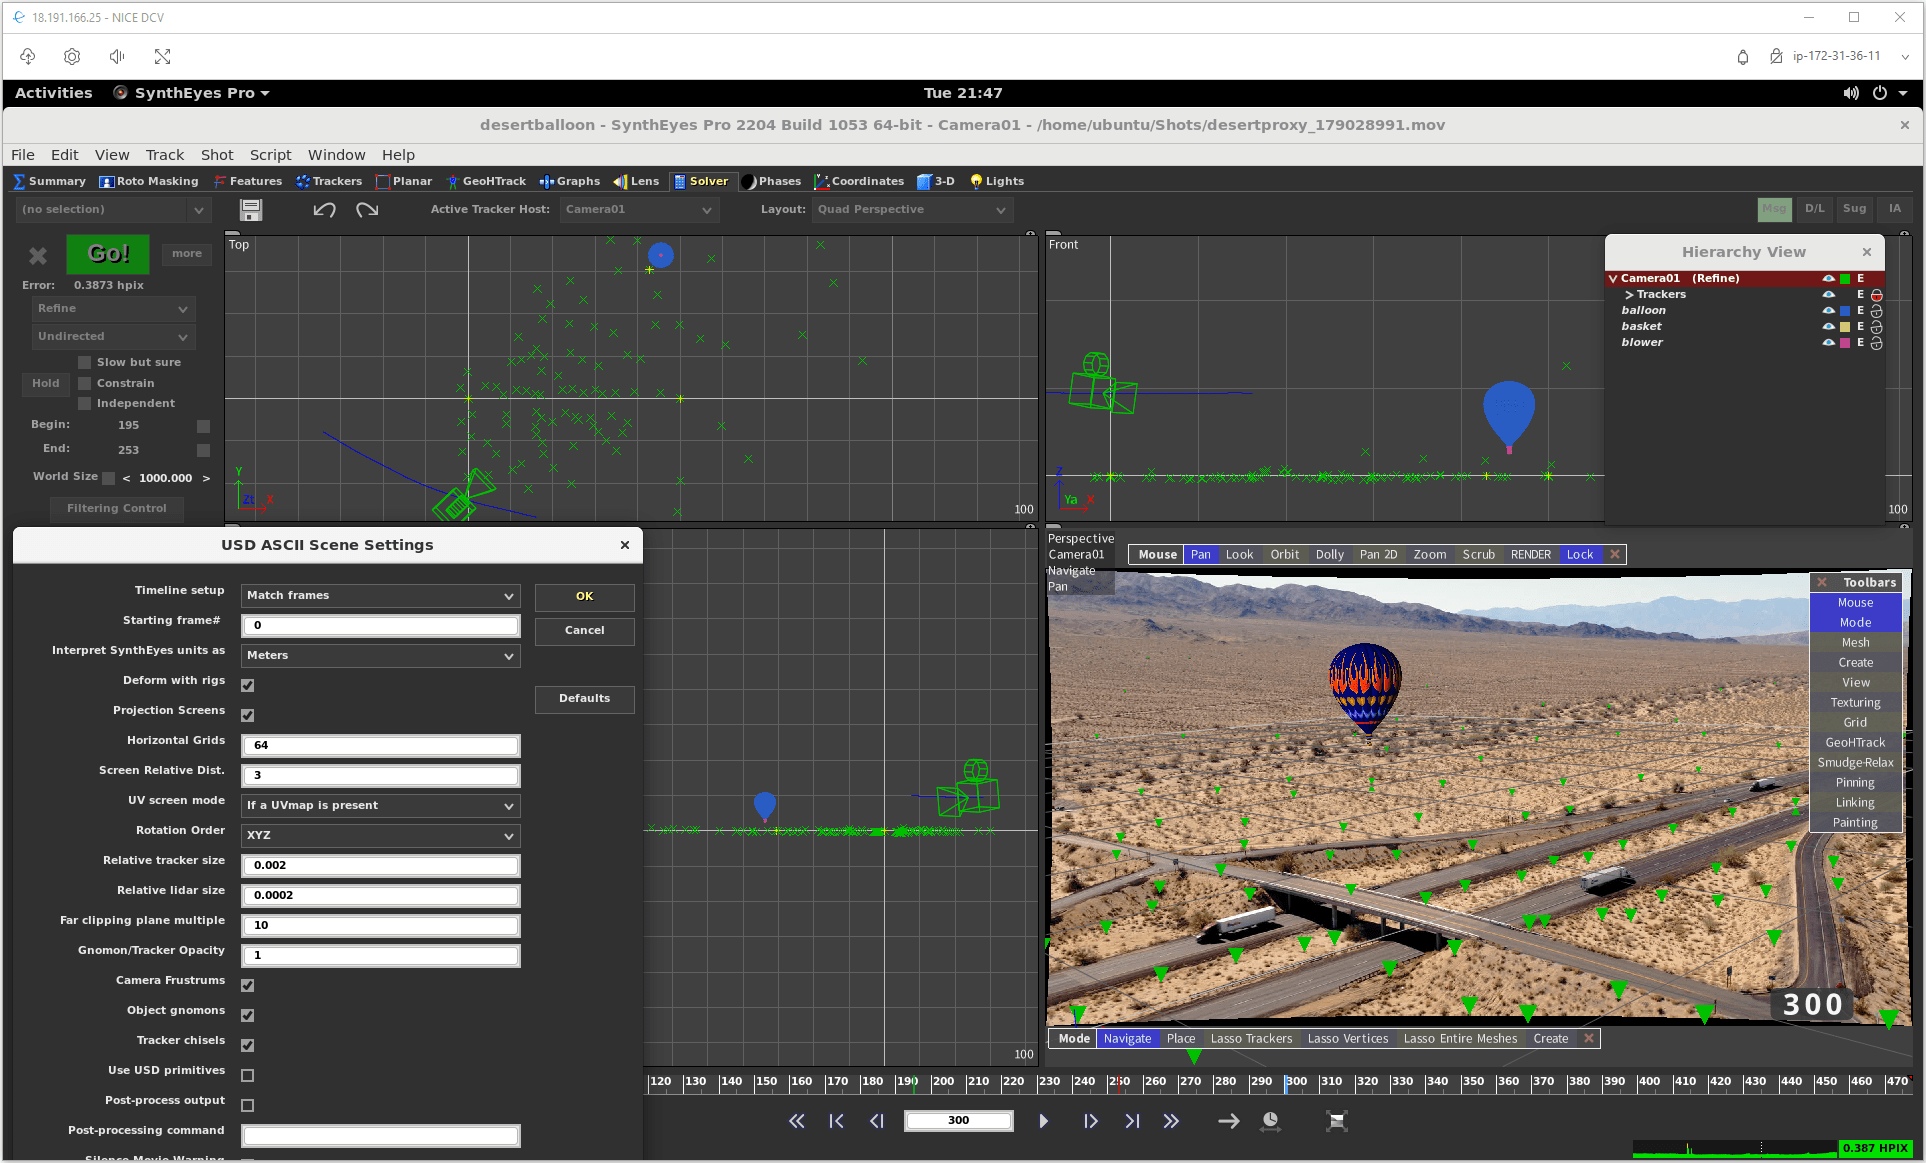Click basket yellow color swatch
The width and height of the screenshot is (1926, 1163).
click(x=1845, y=327)
